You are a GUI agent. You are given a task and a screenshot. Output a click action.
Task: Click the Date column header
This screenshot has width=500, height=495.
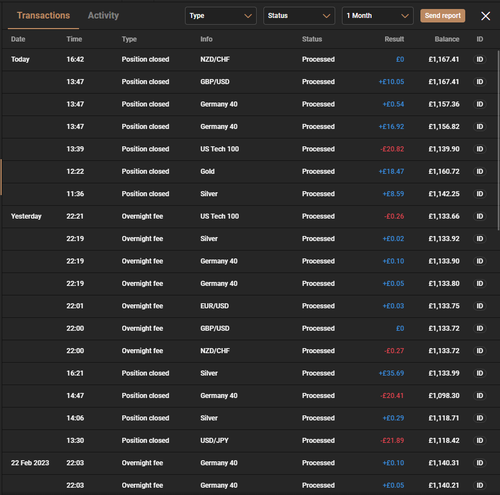18,39
